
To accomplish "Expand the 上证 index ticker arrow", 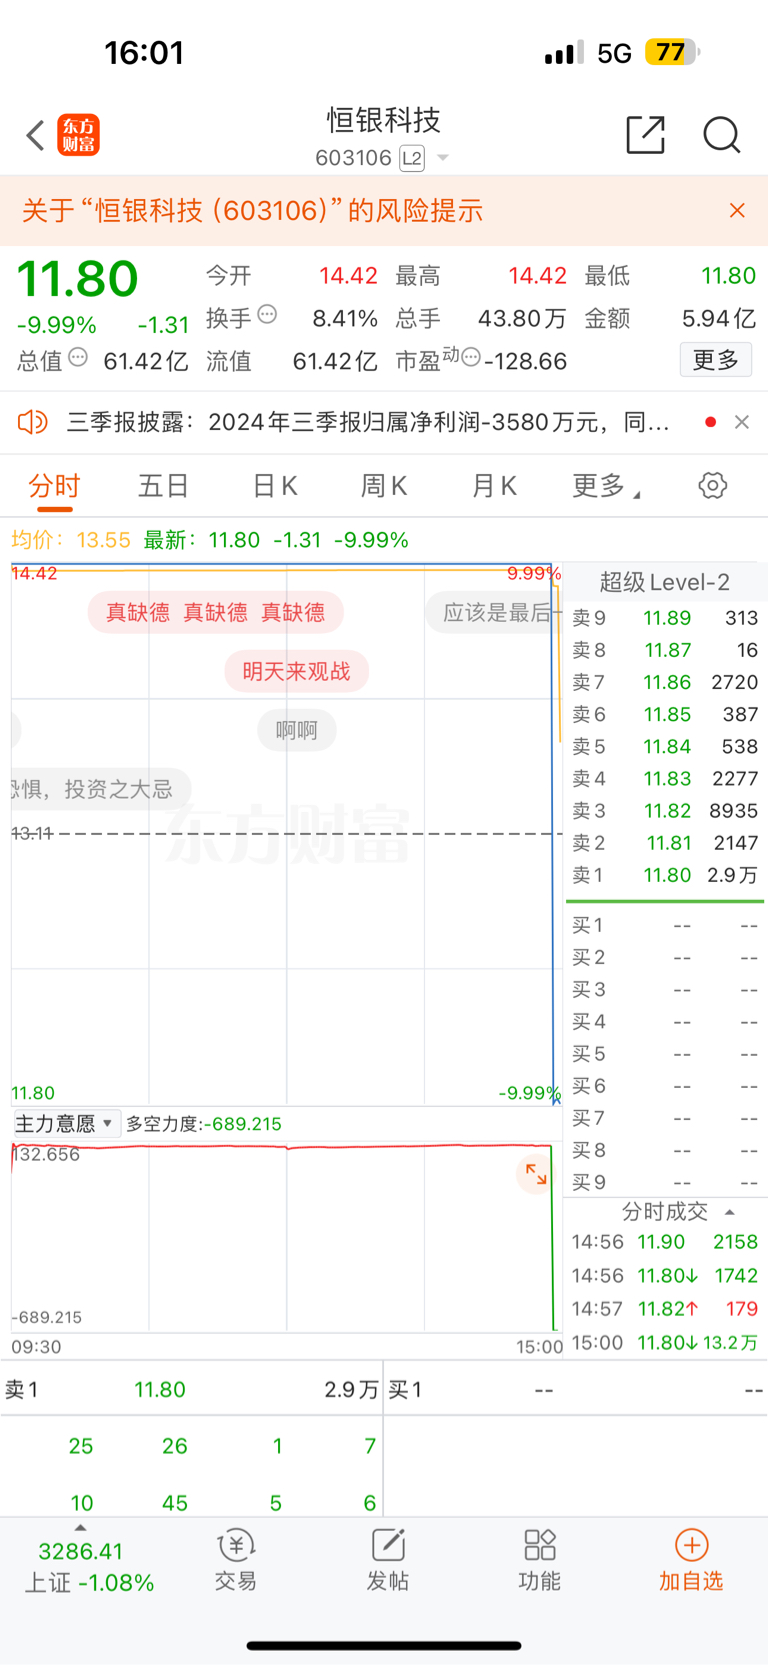I will click(80, 1527).
